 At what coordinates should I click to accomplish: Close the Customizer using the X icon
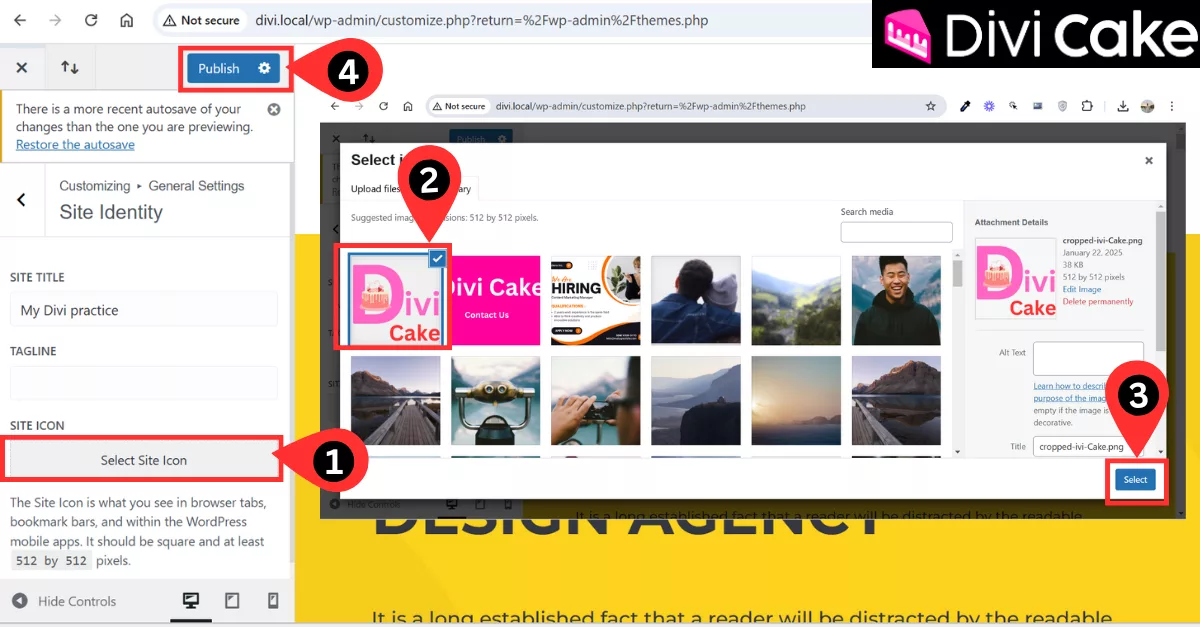tap(22, 68)
